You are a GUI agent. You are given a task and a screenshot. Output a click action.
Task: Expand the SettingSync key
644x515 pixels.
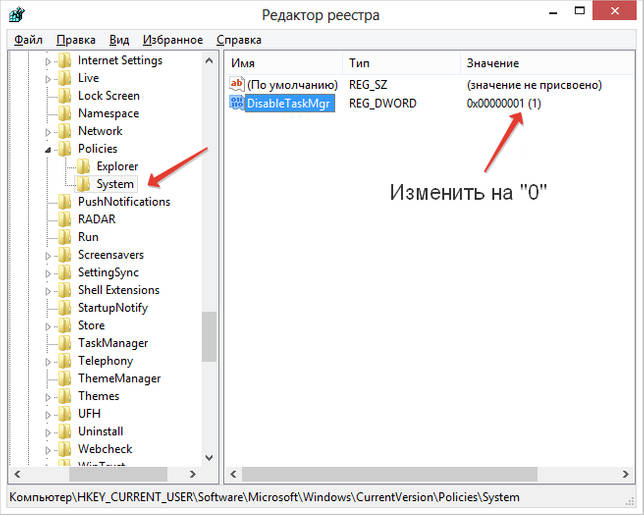click(x=48, y=274)
